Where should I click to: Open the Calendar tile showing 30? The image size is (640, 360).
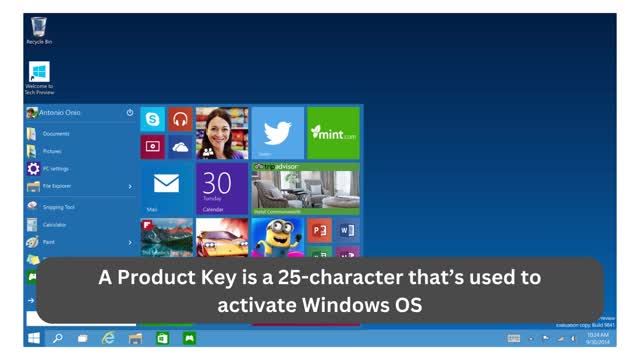click(222, 189)
